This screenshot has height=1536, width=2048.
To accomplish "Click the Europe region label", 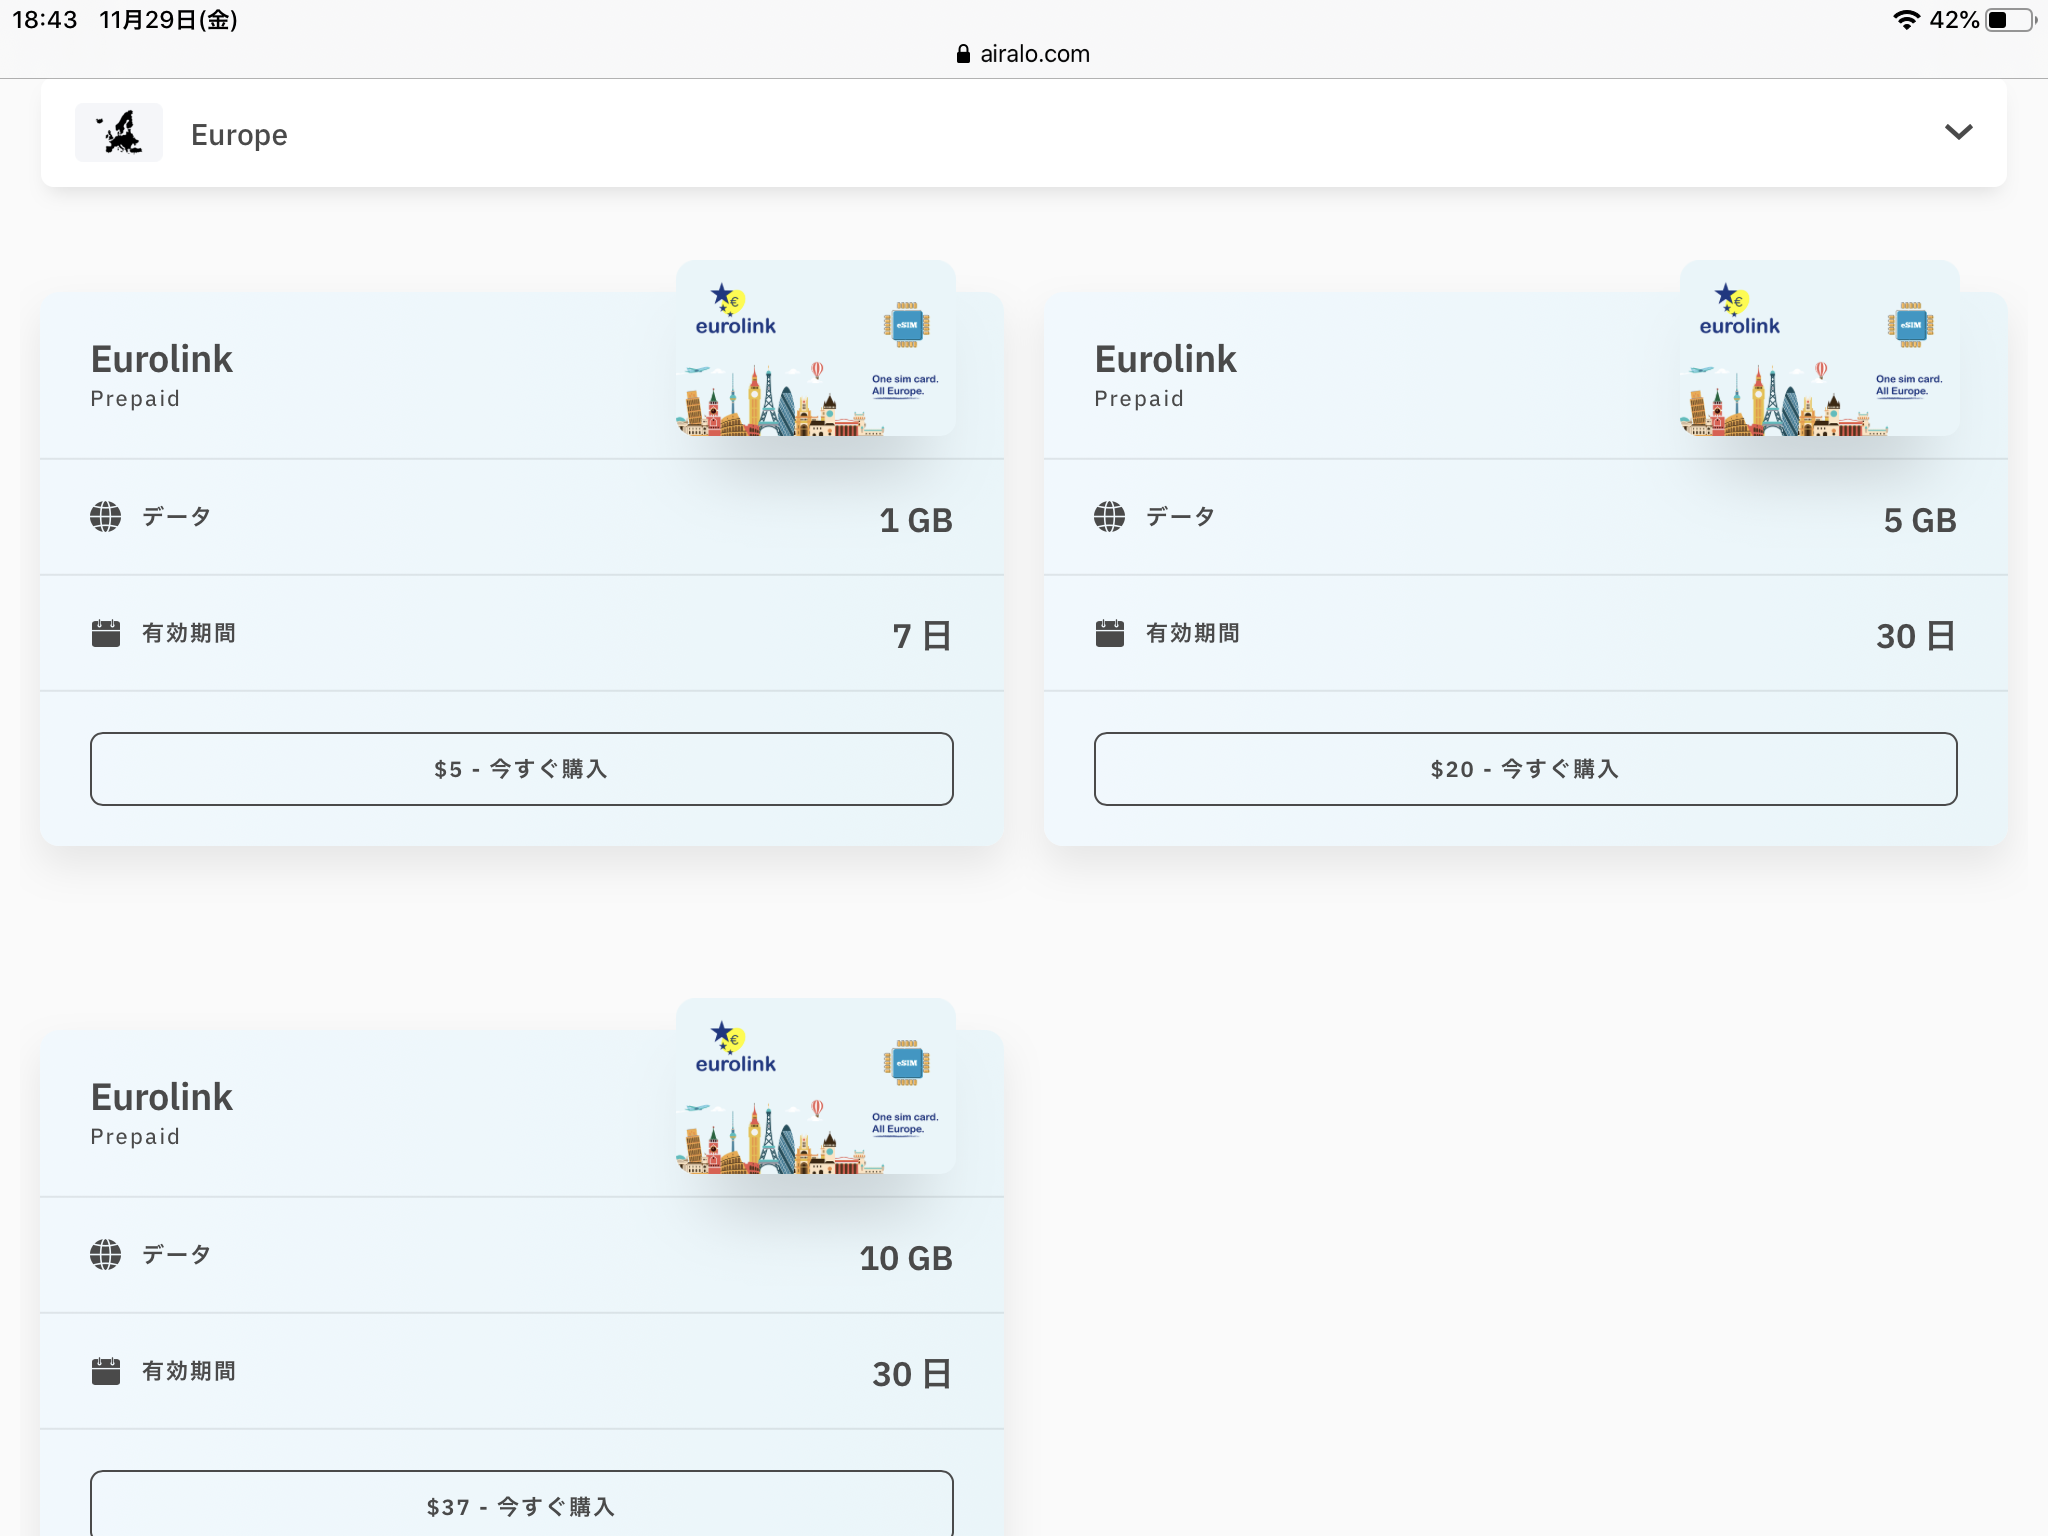I will pos(239,135).
